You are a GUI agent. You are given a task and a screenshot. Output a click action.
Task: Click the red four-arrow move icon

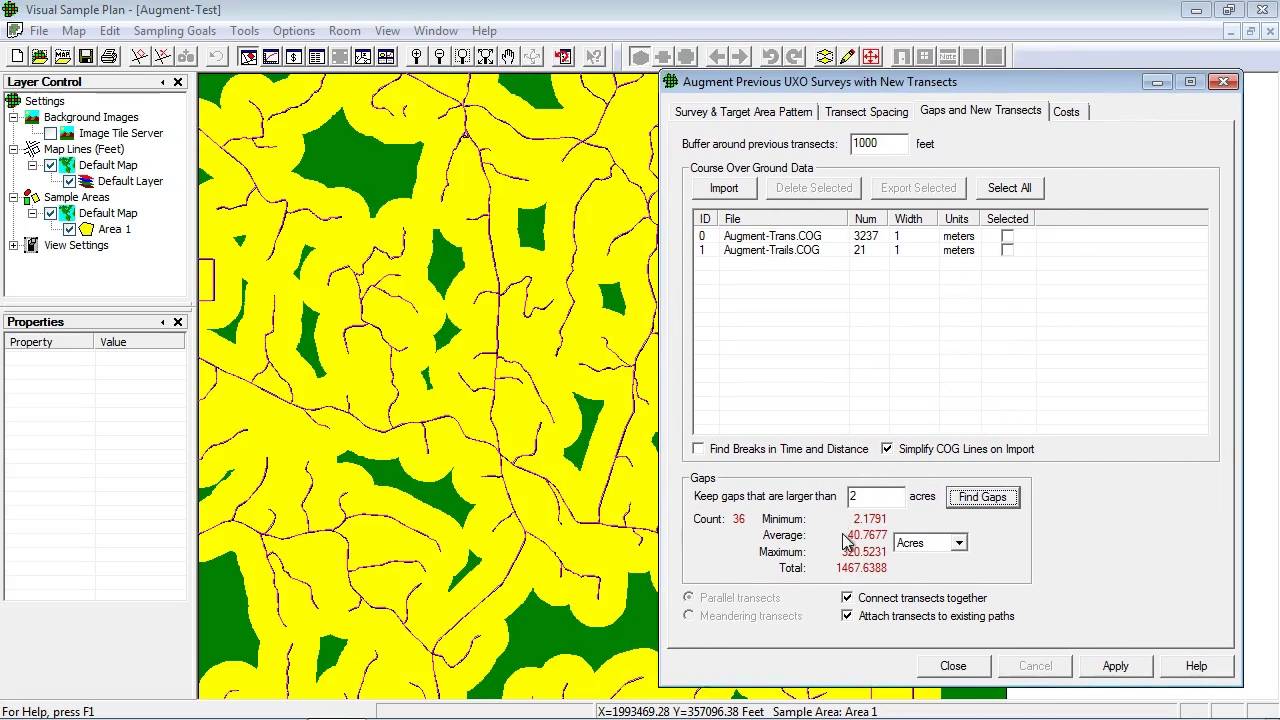[871, 57]
